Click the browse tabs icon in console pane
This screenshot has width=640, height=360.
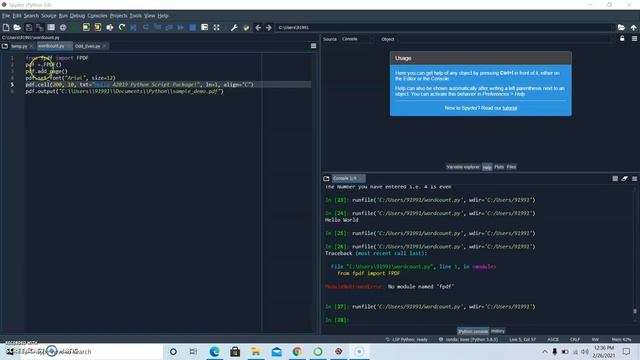[326, 178]
